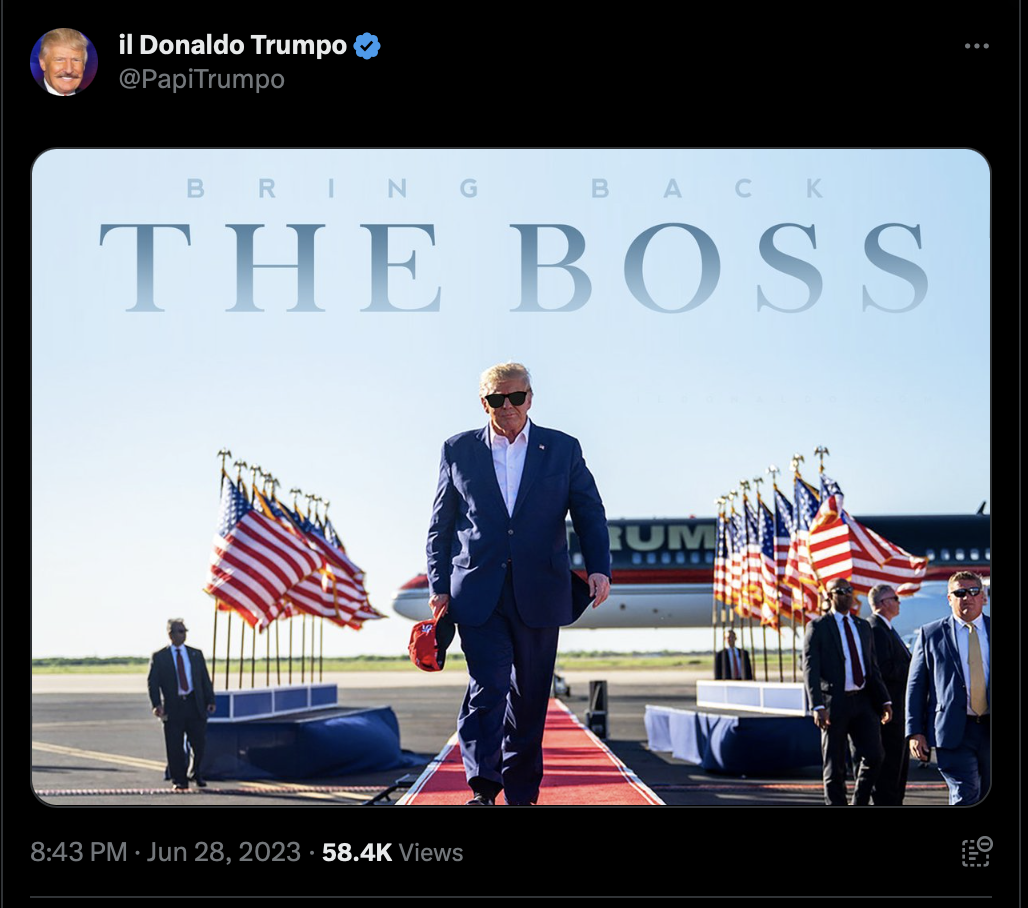Open the il Donaldo Trumpo display name
The width and height of the screenshot is (1028, 908).
click(233, 45)
